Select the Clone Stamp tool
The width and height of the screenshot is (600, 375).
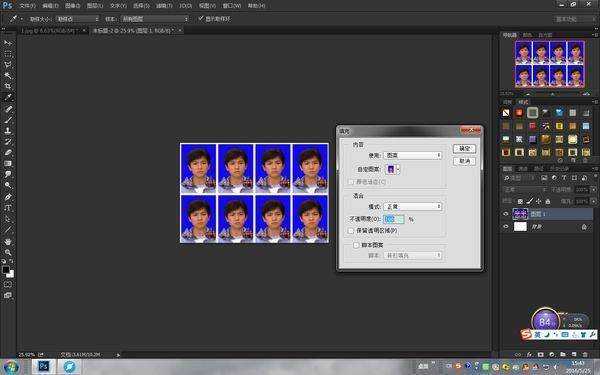tap(8, 130)
